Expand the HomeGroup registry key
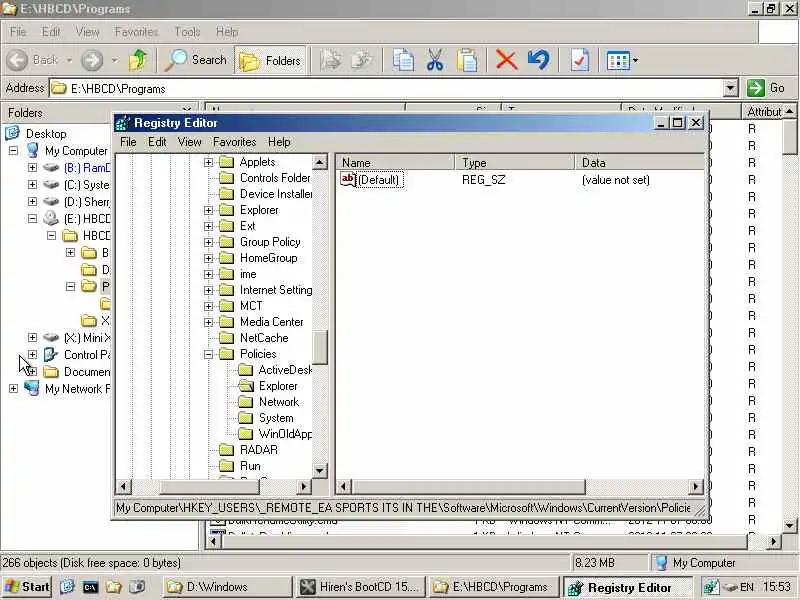Image resolution: width=800 pixels, height=600 pixels. tap(208, 258)
